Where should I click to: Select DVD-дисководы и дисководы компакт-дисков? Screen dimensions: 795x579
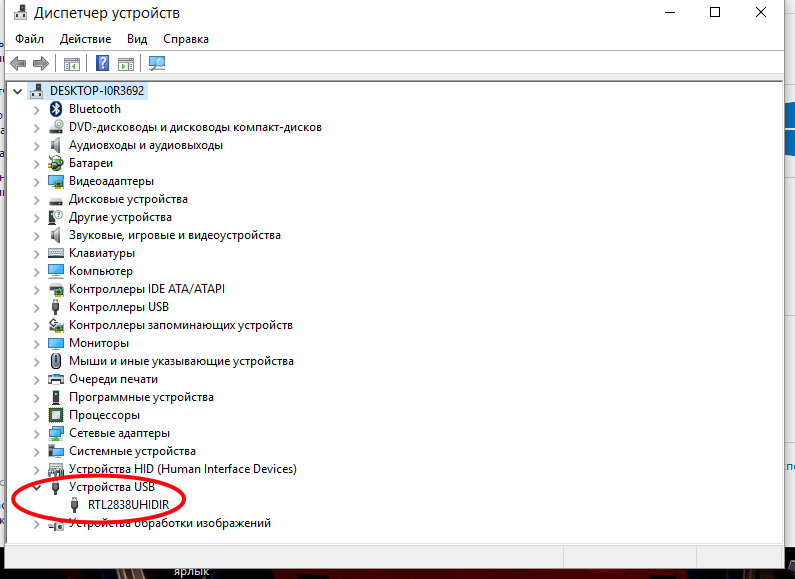195,127
